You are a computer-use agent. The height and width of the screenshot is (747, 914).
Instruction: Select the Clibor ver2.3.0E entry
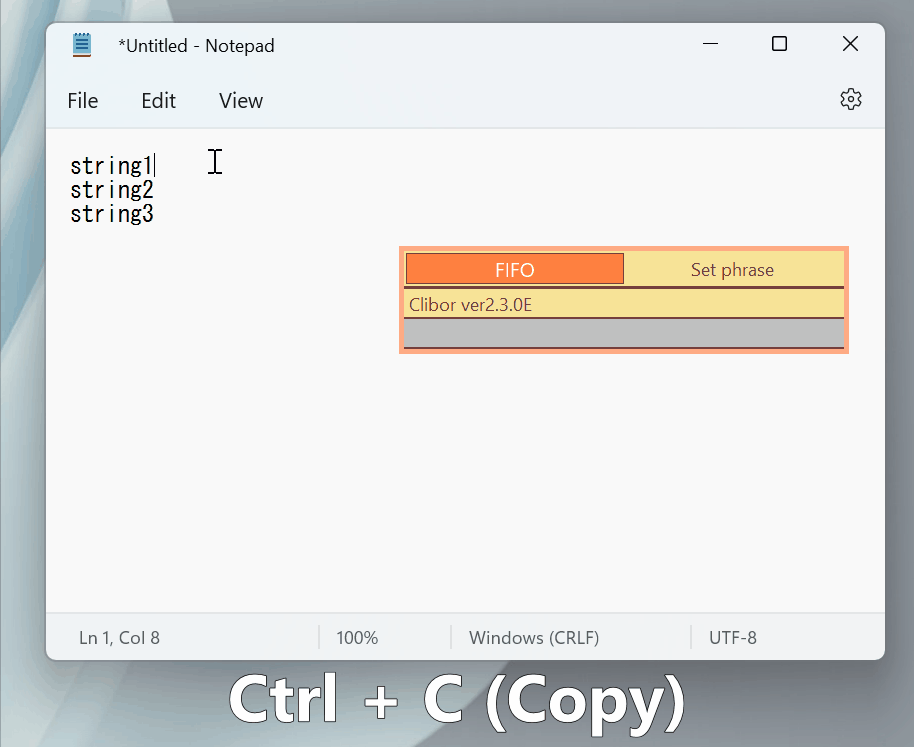(624, 304)
